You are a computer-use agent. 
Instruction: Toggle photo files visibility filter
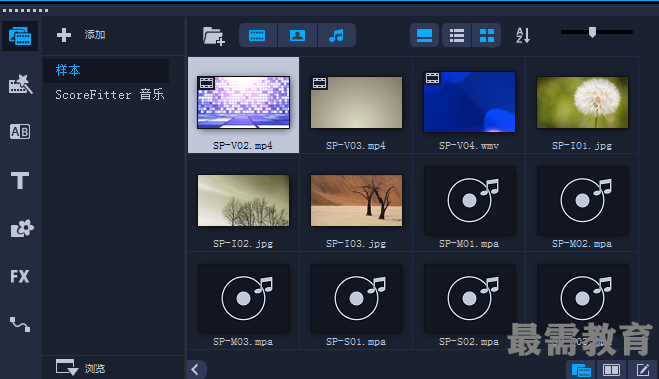pyautogui.click(x=298, y=35)
